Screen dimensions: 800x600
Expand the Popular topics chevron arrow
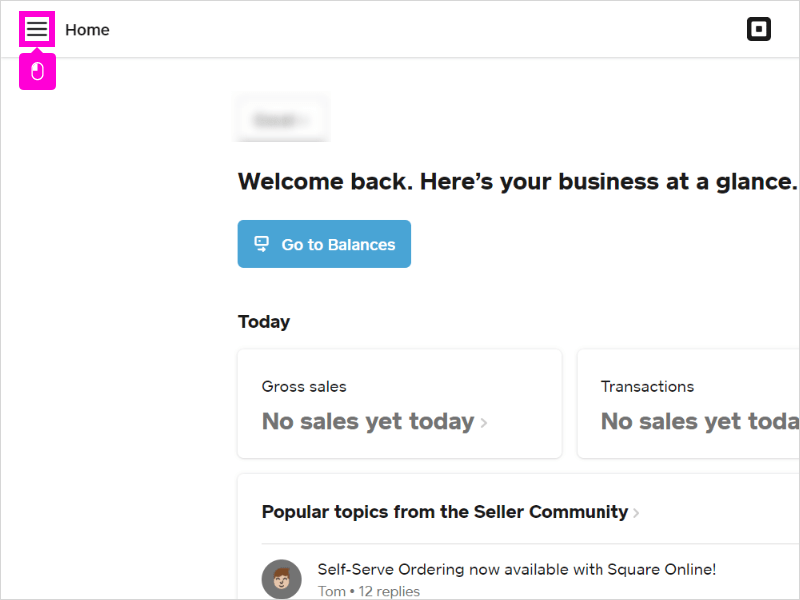pos(637,512)
